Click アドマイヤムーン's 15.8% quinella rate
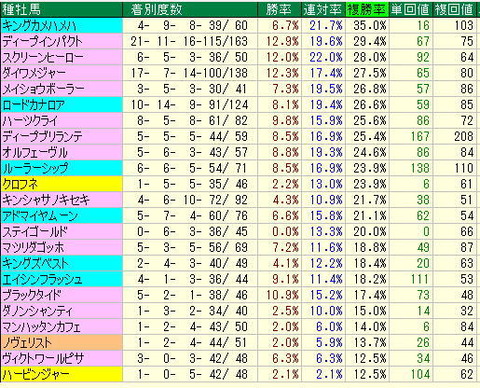The width and height of the screenshot is (480, 388). (x=326, y=216)
